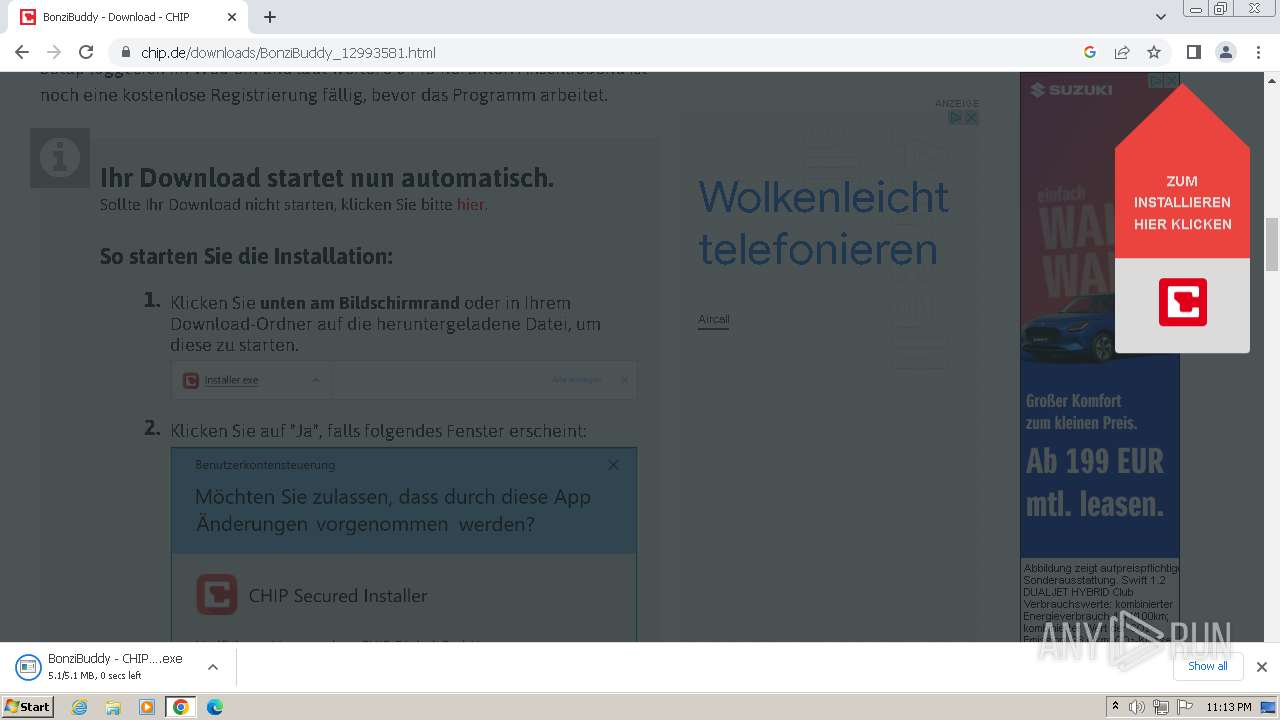Click the taskbar clock showing 11:13 PM

pyautogui.click(x=1229, y=707)
